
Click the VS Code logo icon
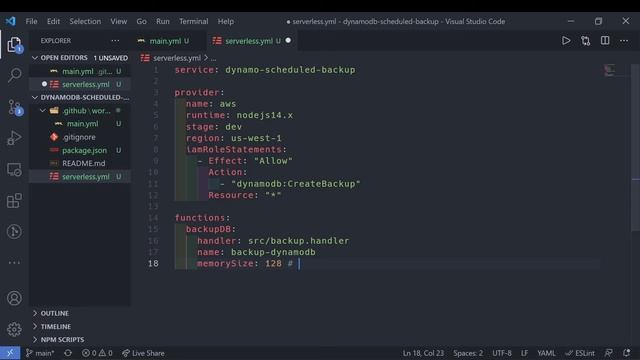coord(11,21)
